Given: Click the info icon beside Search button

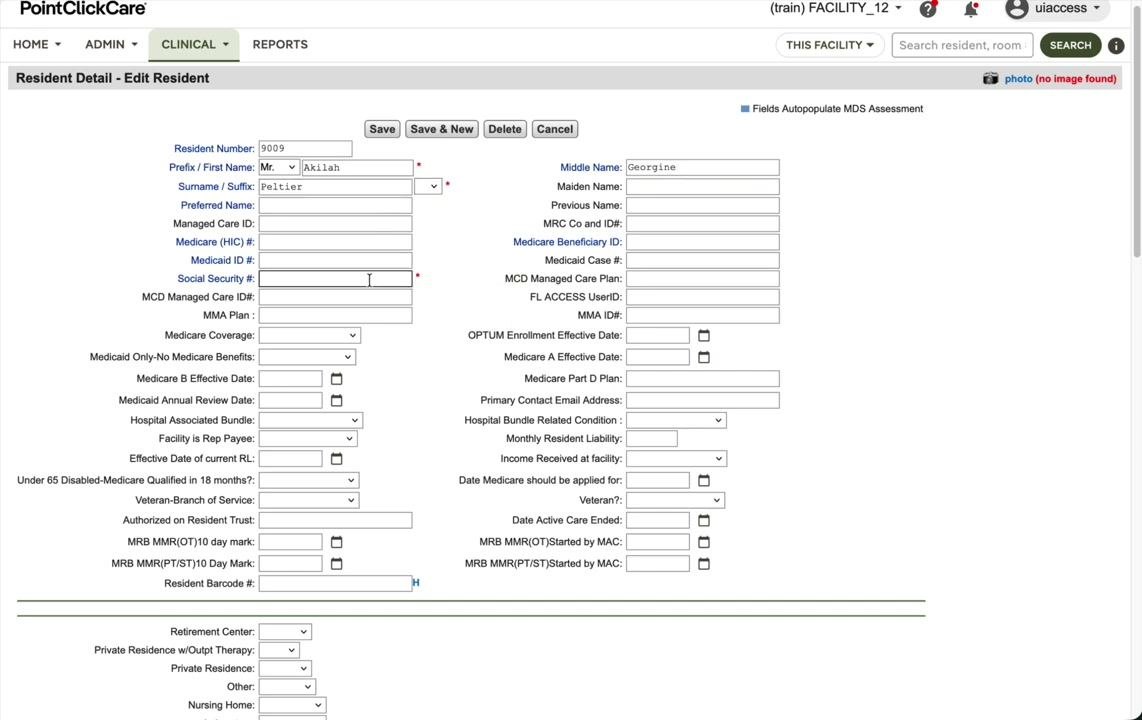Looking at the screenshot, I should (1116, 45).
